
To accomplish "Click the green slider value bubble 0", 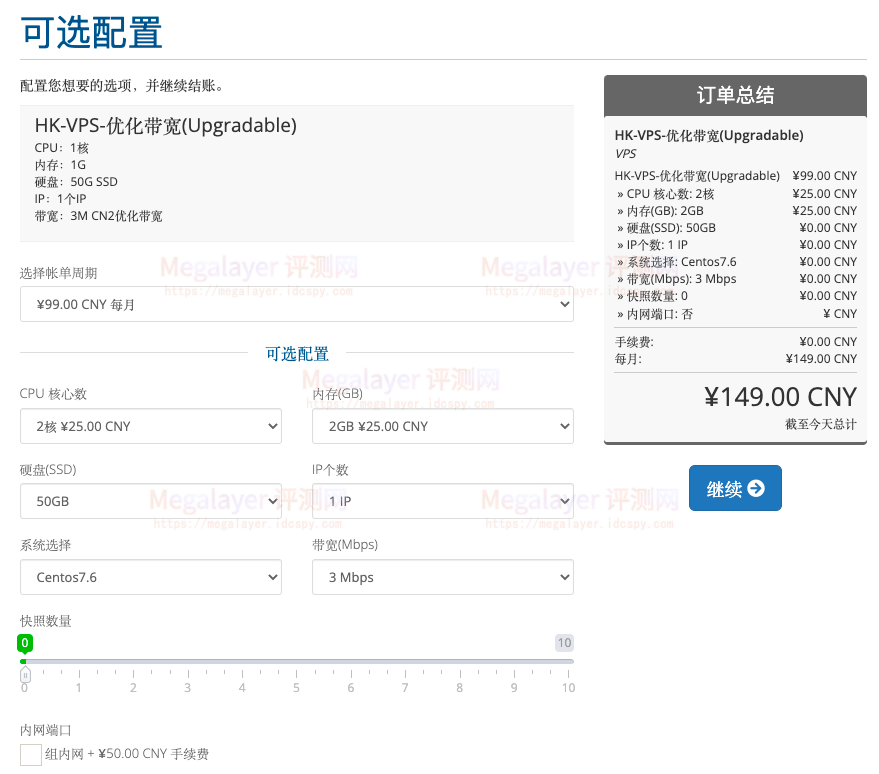I will pos(25,643).
